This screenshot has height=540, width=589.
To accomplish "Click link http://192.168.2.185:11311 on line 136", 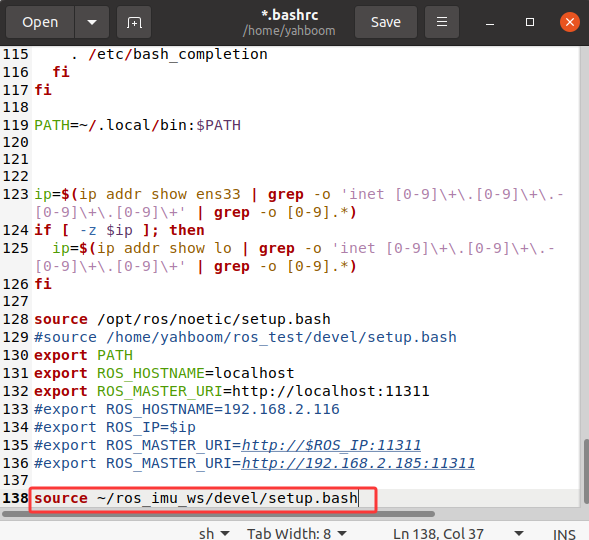I will tap(358, 463).
